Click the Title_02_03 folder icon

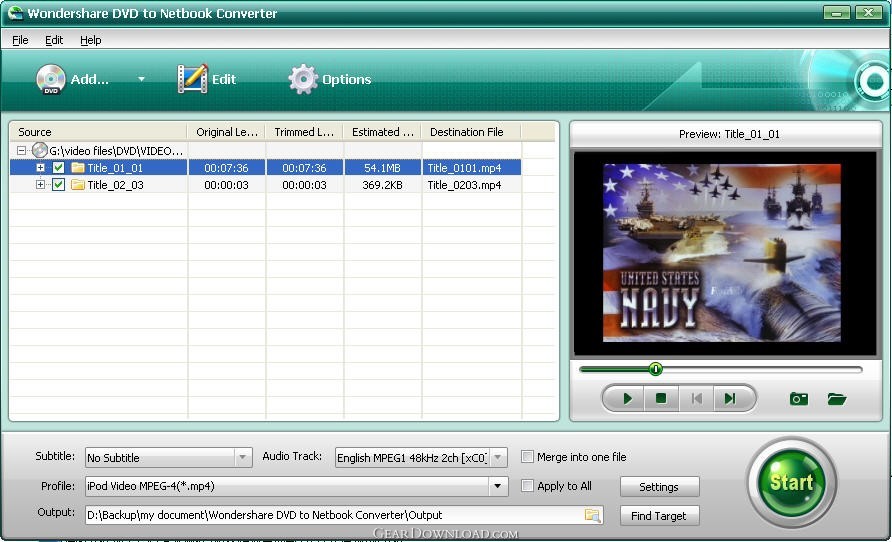coord(78,184)
